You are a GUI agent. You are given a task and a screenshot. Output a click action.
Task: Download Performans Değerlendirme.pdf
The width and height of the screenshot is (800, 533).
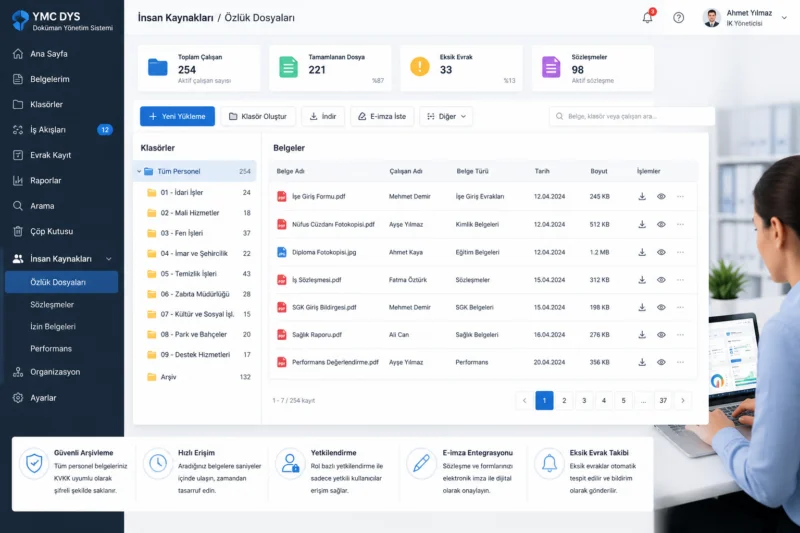[x=642, y=362]
